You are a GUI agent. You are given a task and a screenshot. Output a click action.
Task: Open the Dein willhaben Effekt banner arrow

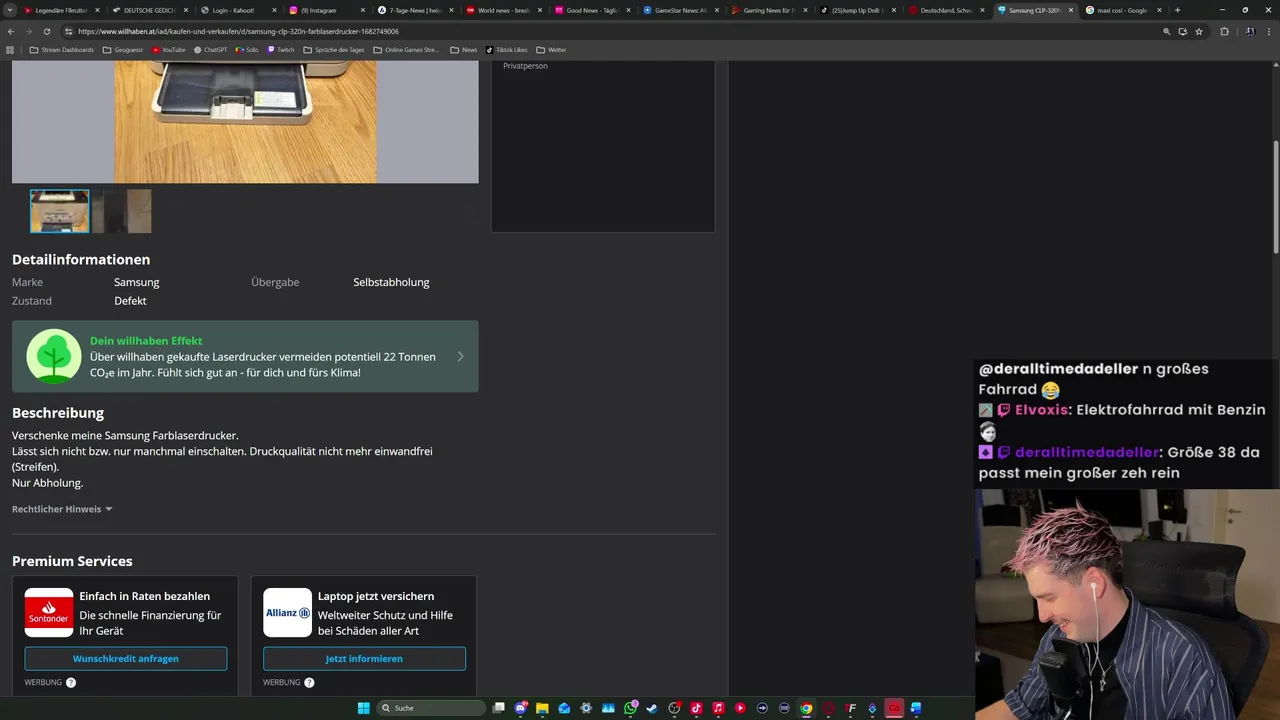click(460, 356)
